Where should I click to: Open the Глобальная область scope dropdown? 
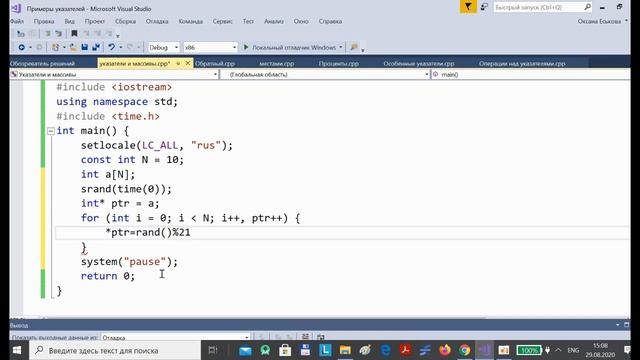point(325,75)
